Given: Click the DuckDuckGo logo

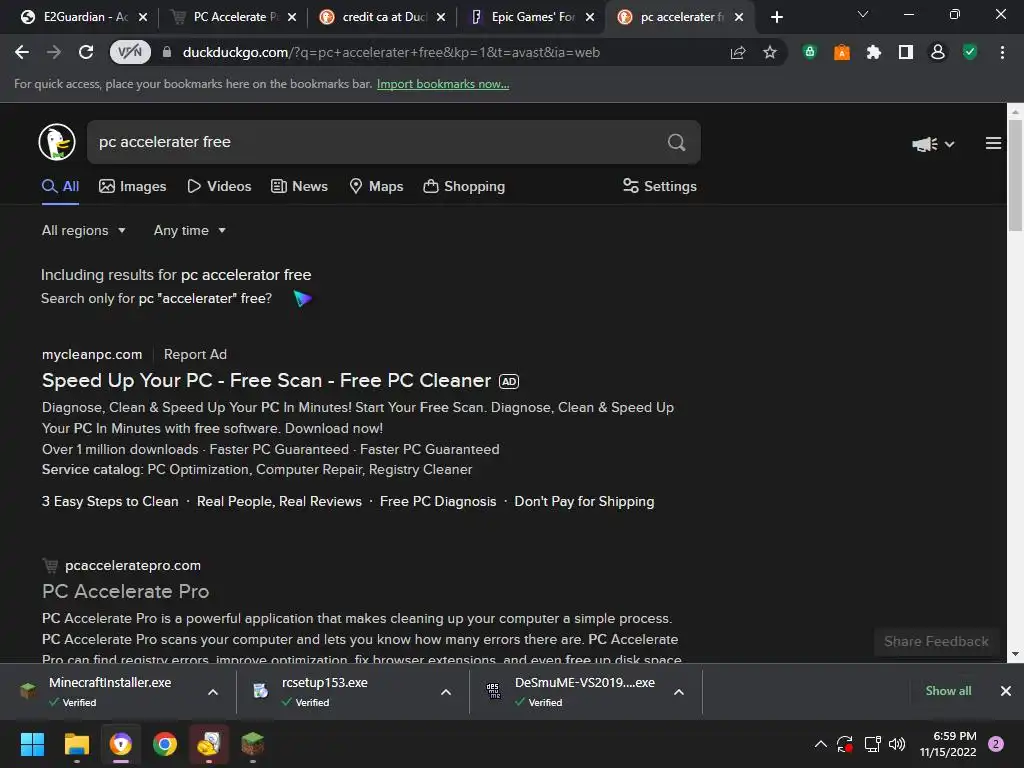Looking at the screenshot, I should coord(57,142).
